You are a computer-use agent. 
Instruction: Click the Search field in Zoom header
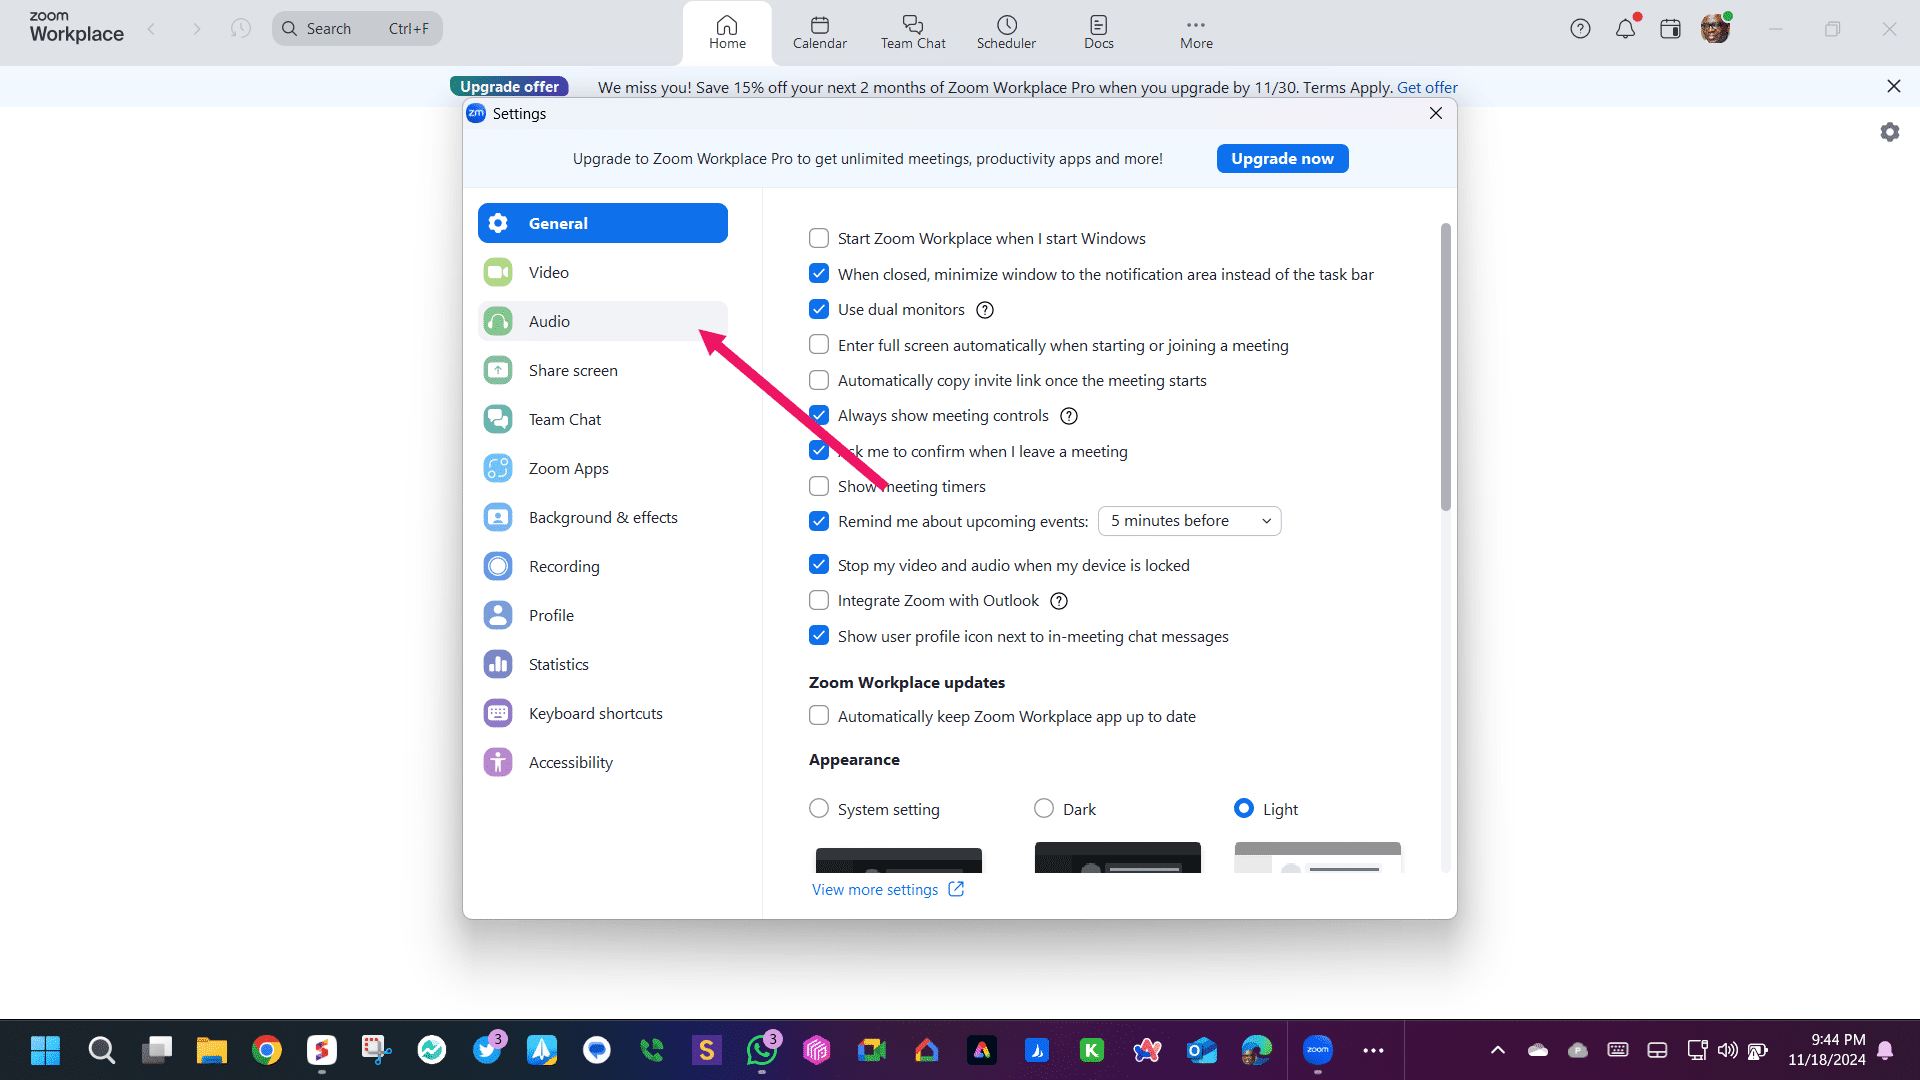click(357, 29)
